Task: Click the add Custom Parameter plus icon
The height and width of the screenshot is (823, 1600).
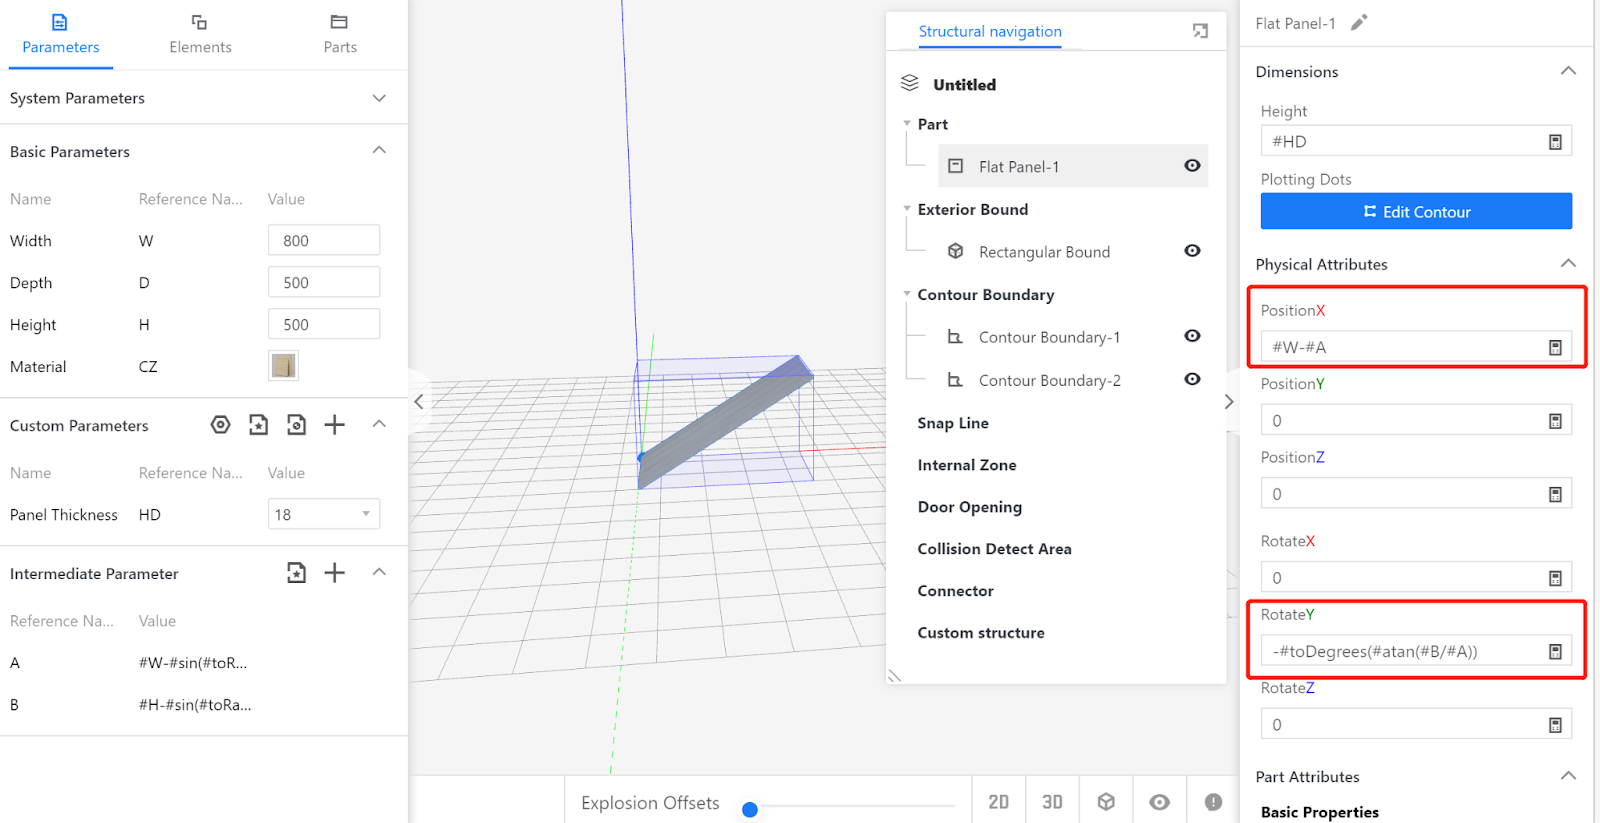Action: click(335, 425)
